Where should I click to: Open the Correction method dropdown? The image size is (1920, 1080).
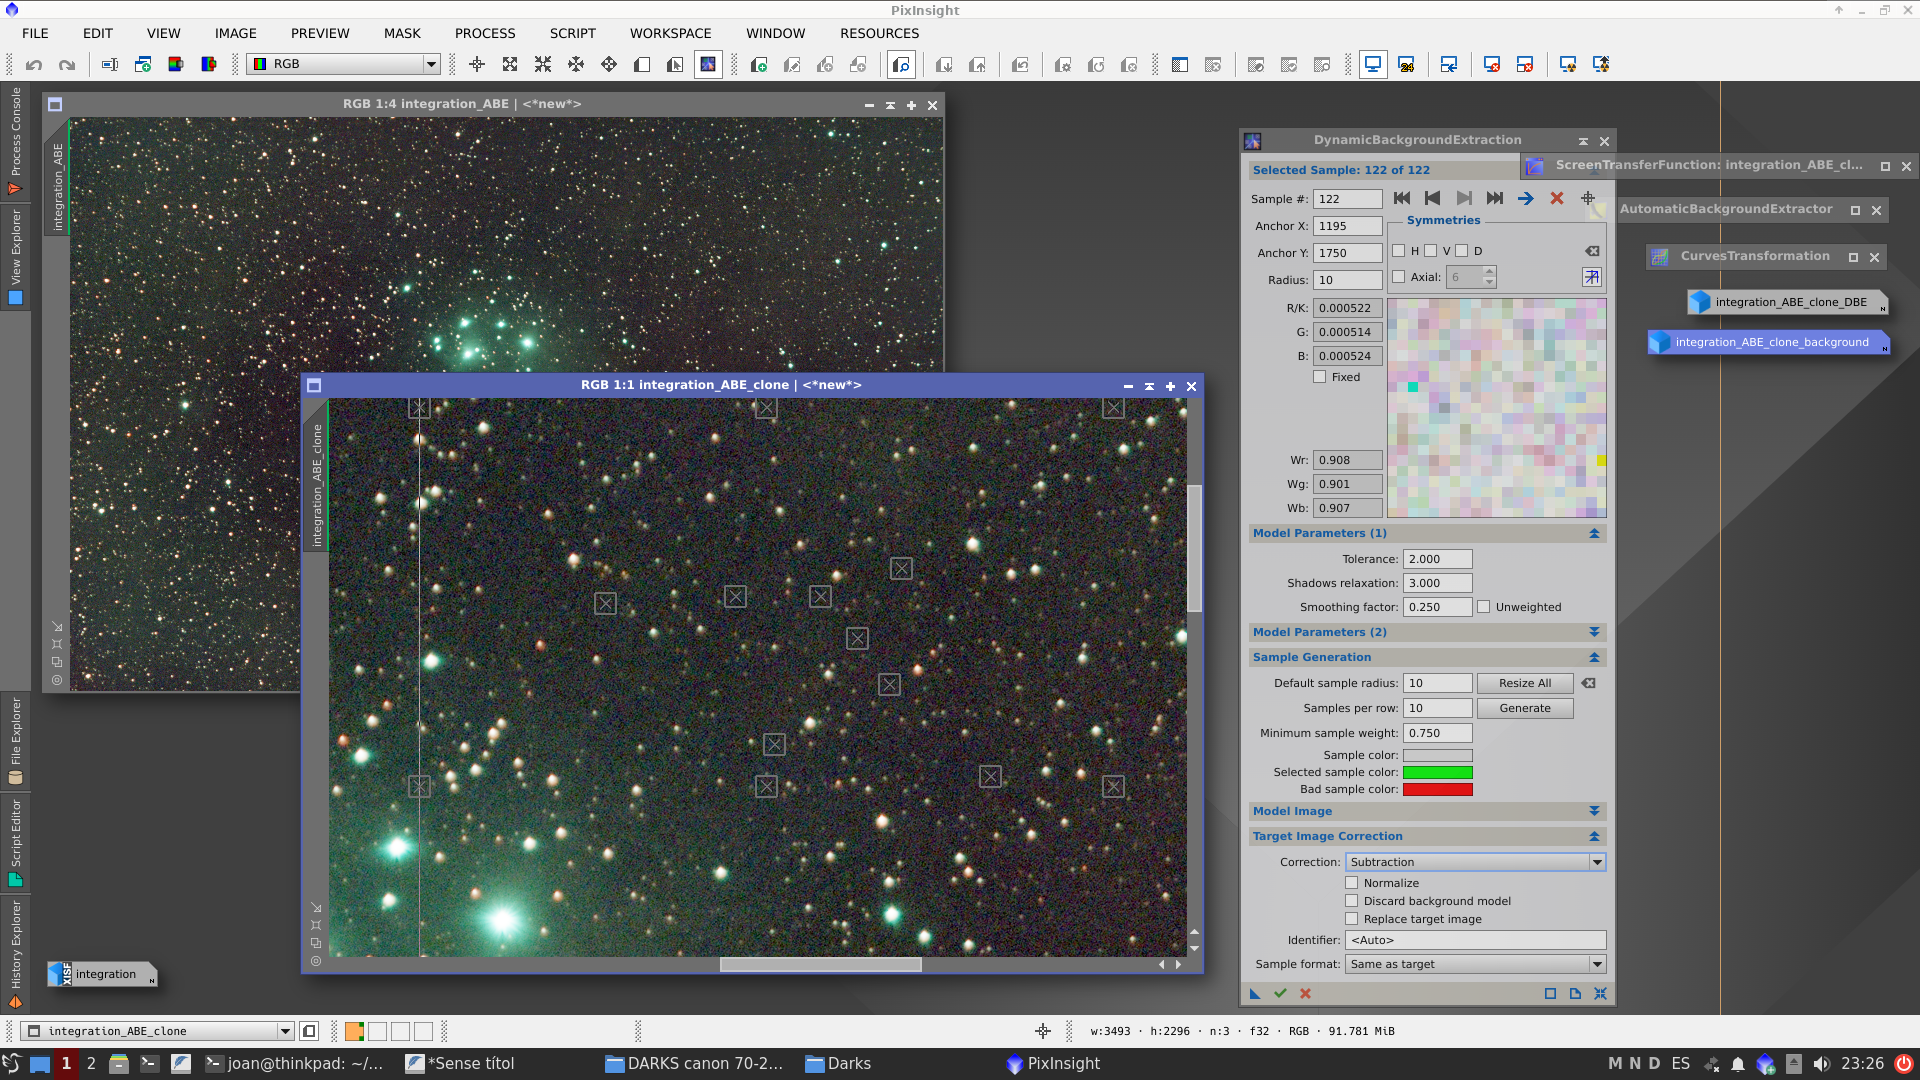[1595, 861]
